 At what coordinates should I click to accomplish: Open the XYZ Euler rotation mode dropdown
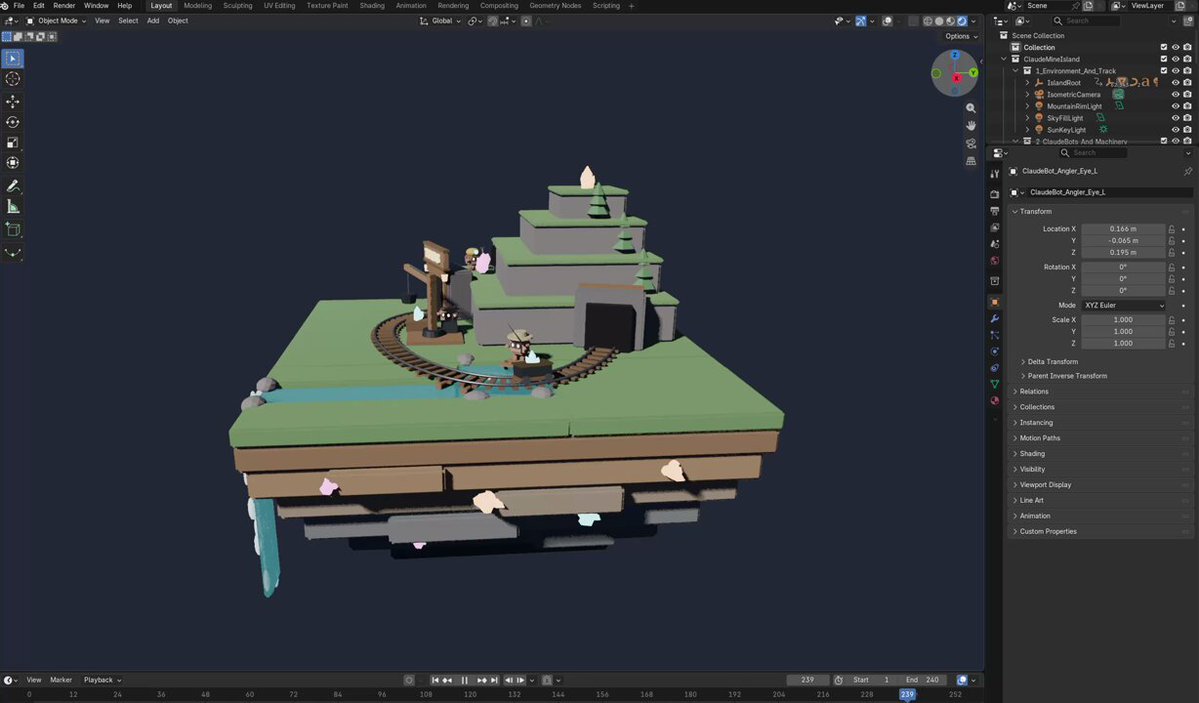[x=1123, y=305]
